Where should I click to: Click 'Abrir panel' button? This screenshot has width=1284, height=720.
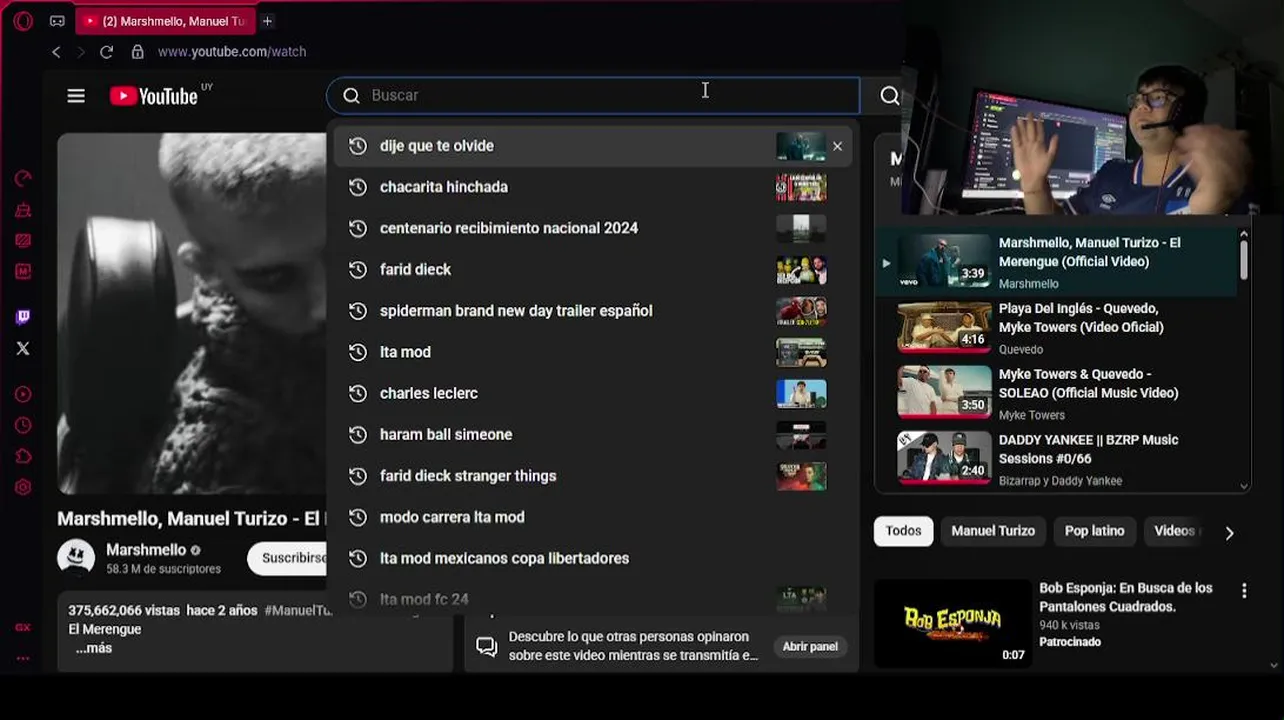click(x=810, y=647)
